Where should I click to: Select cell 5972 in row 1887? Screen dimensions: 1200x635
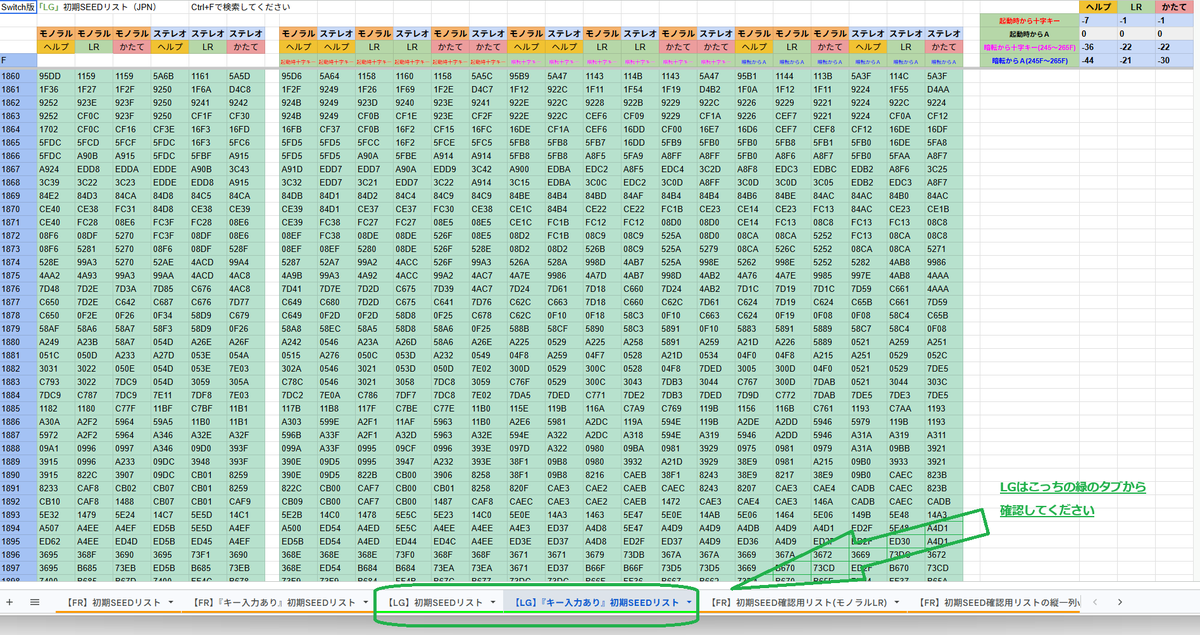(56, 435)
